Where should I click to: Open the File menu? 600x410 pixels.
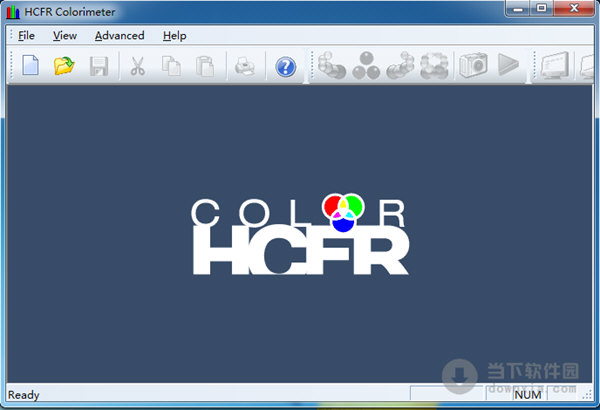point(26,36)
